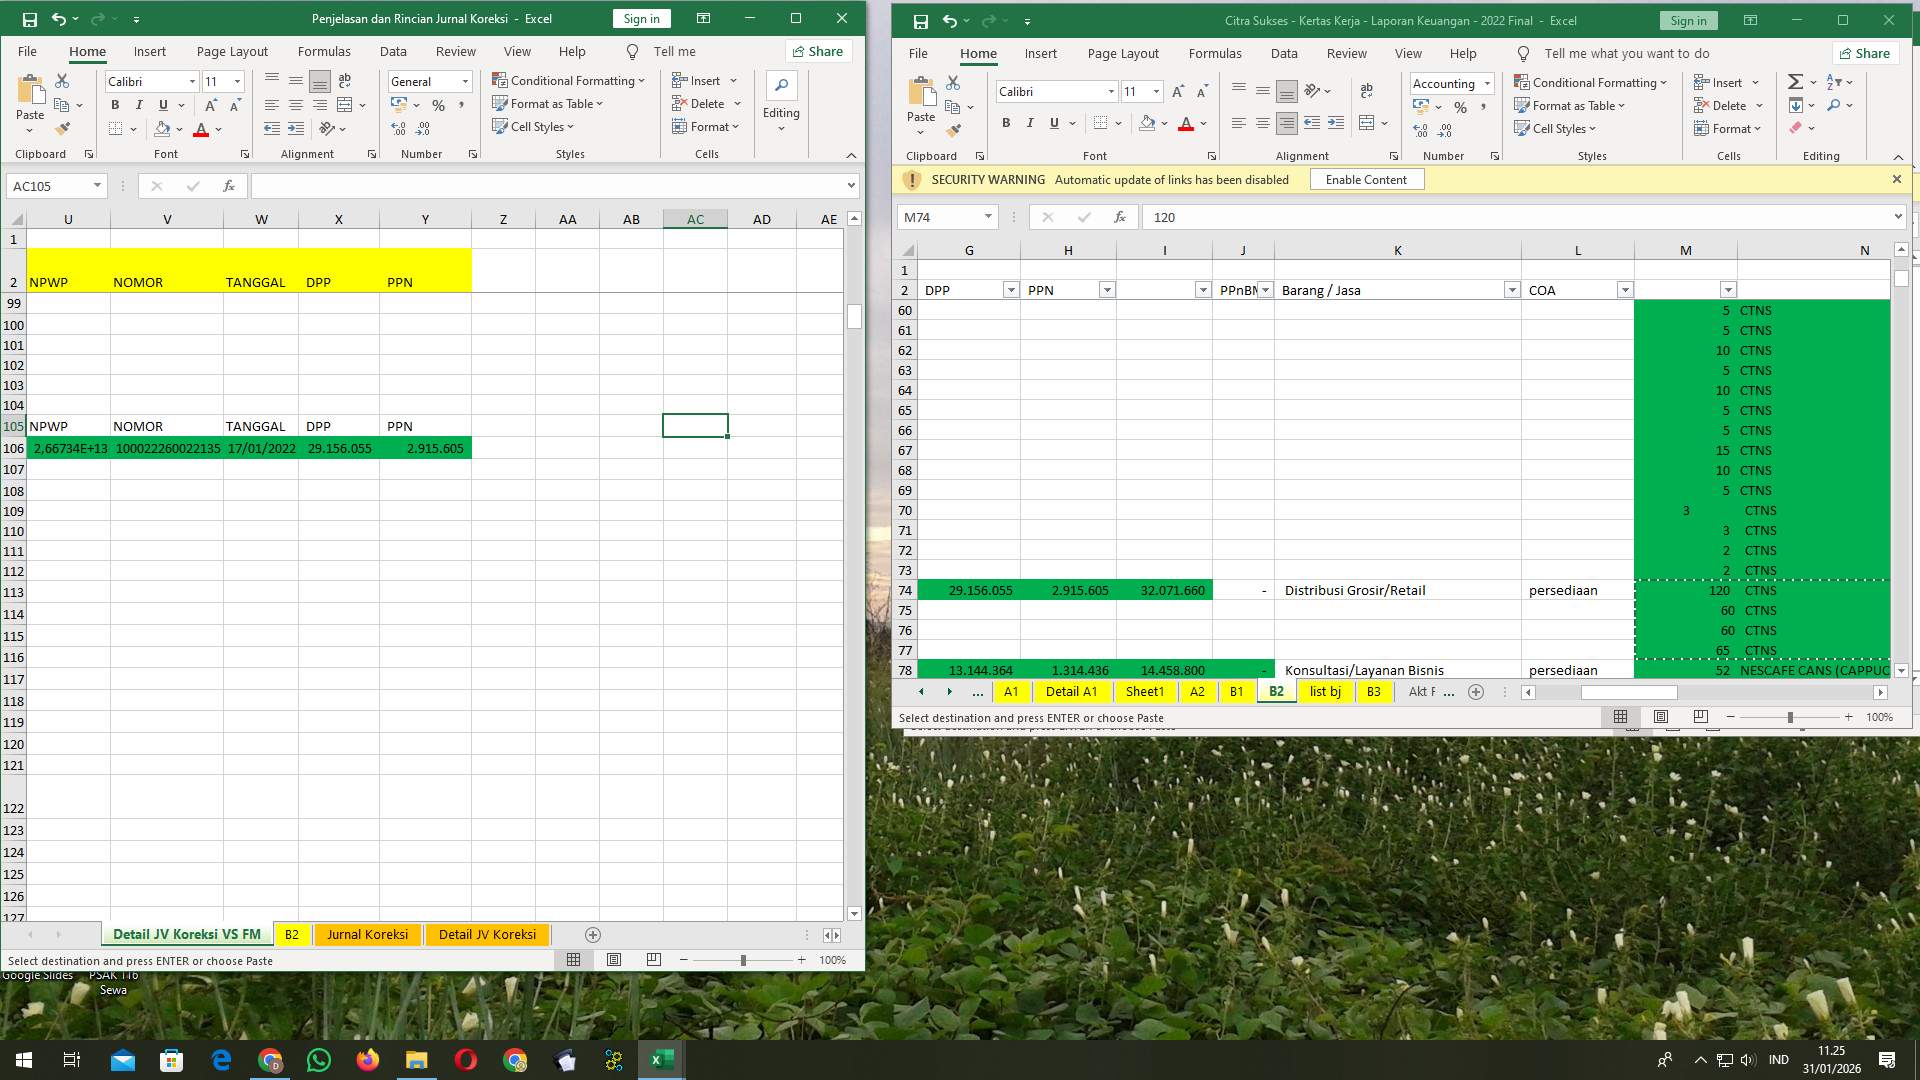Open the DPP column filter dropdown

click(1010, 290)
